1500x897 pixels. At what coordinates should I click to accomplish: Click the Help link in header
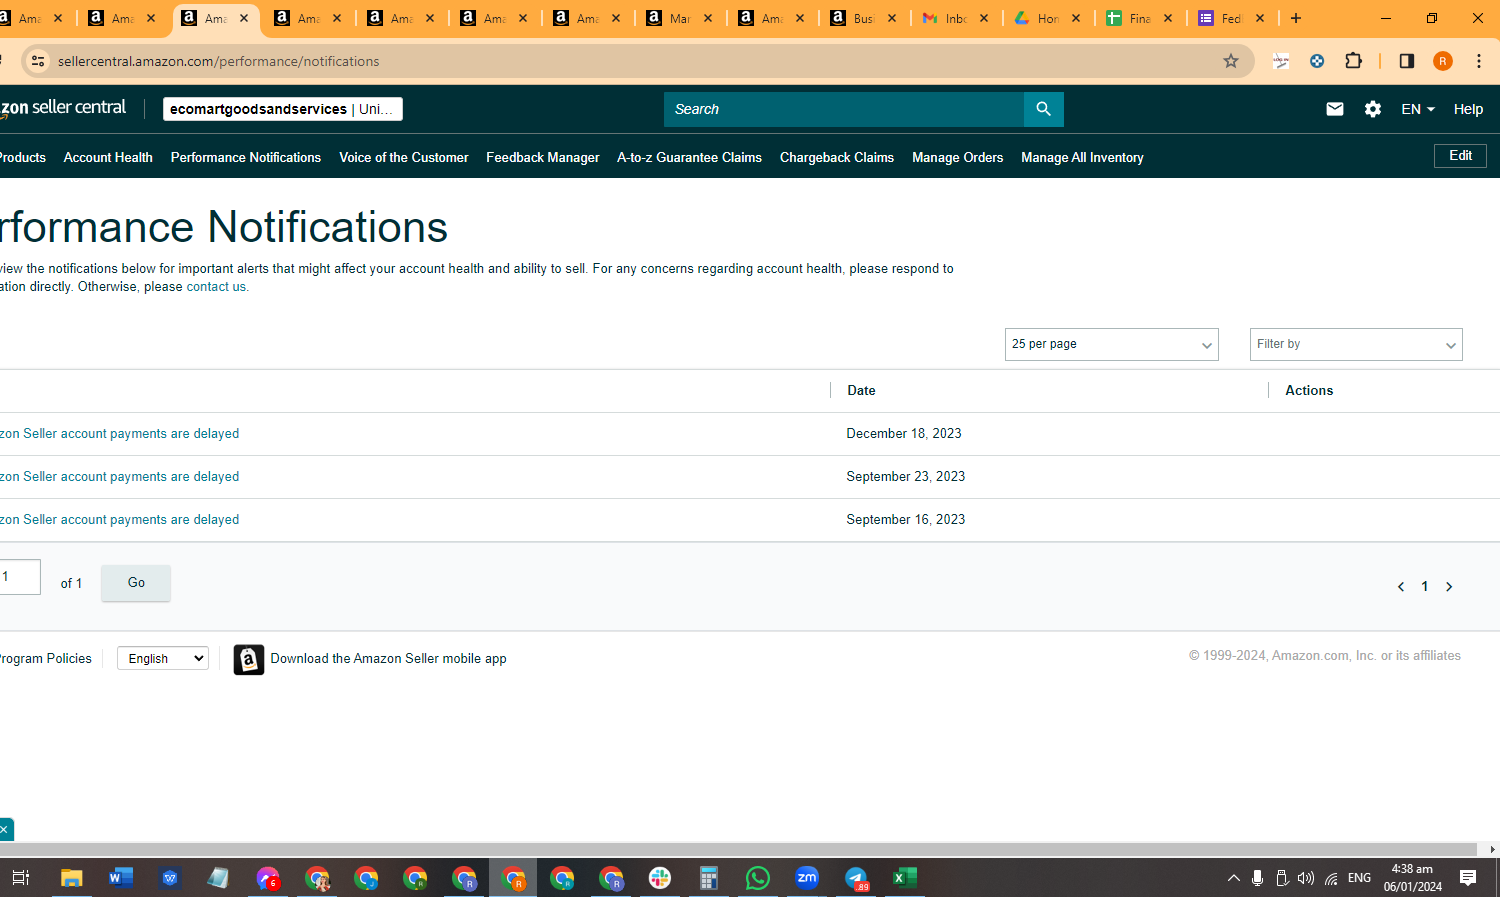pos(1468,109)
